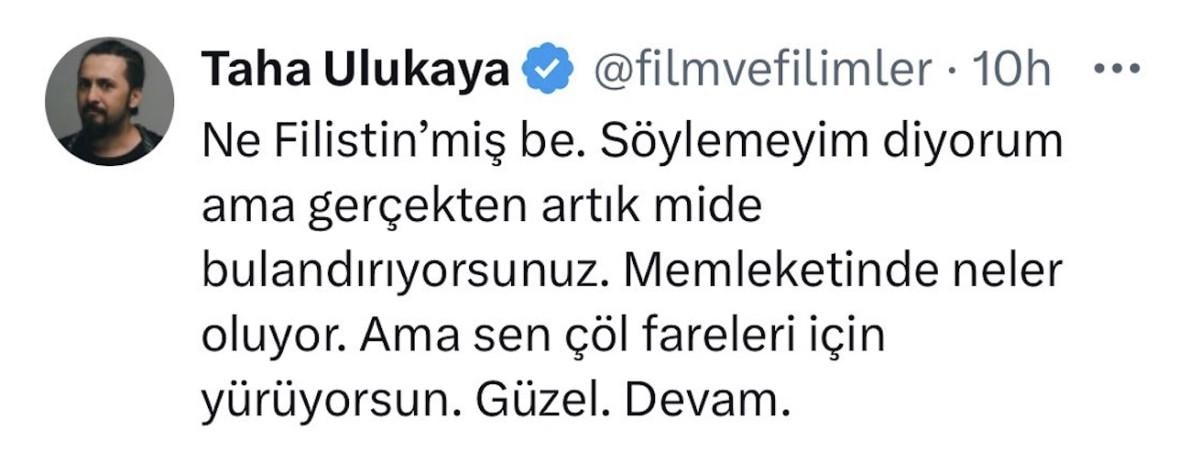The image size is (1200, 464).
Task: Open the Taha Ulukaya display name
Action: pyautogui.click(x=358, y=71)
